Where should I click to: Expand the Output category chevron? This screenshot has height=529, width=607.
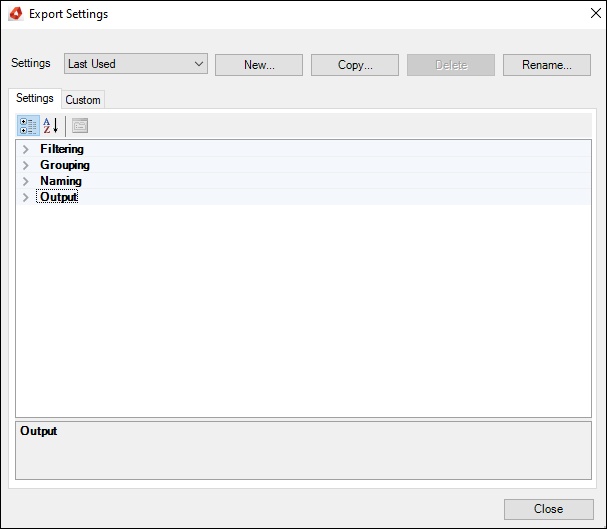(26, 197)
